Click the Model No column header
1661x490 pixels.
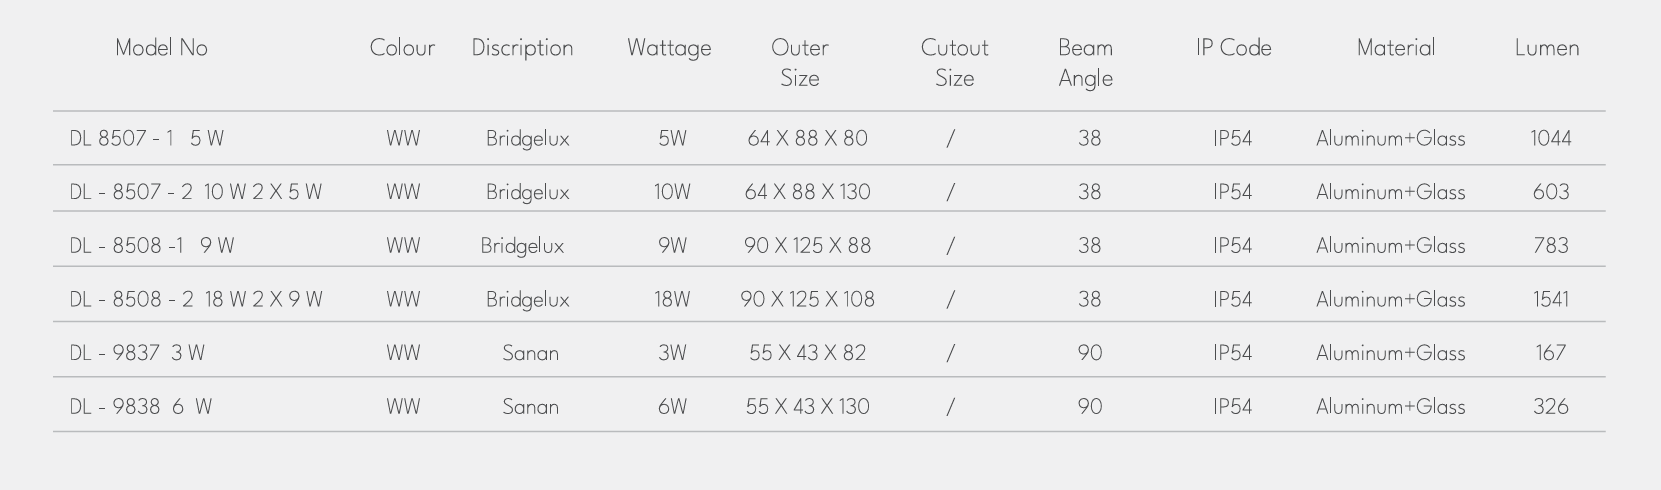click(x=161, y=48)
